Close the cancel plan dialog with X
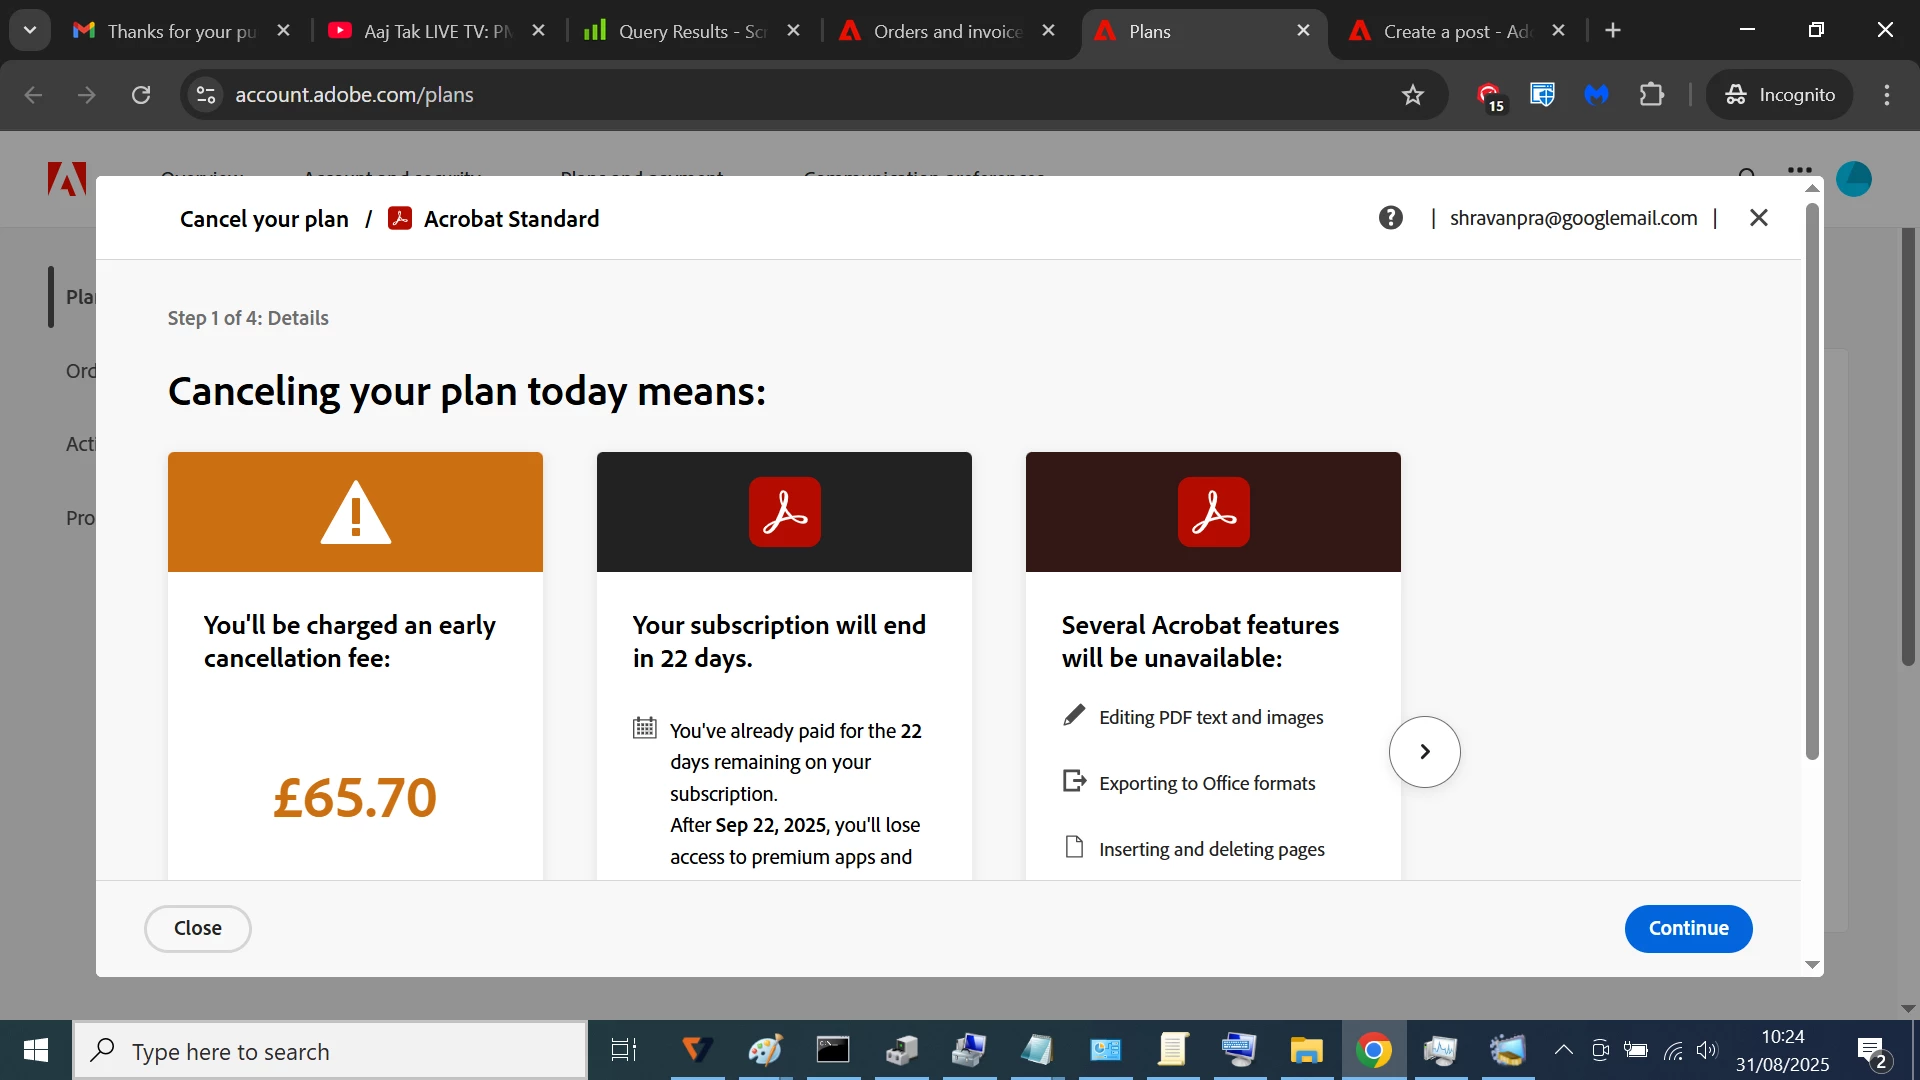Viewport: 1920px width, 1080px height. [x=1759, y=218]
